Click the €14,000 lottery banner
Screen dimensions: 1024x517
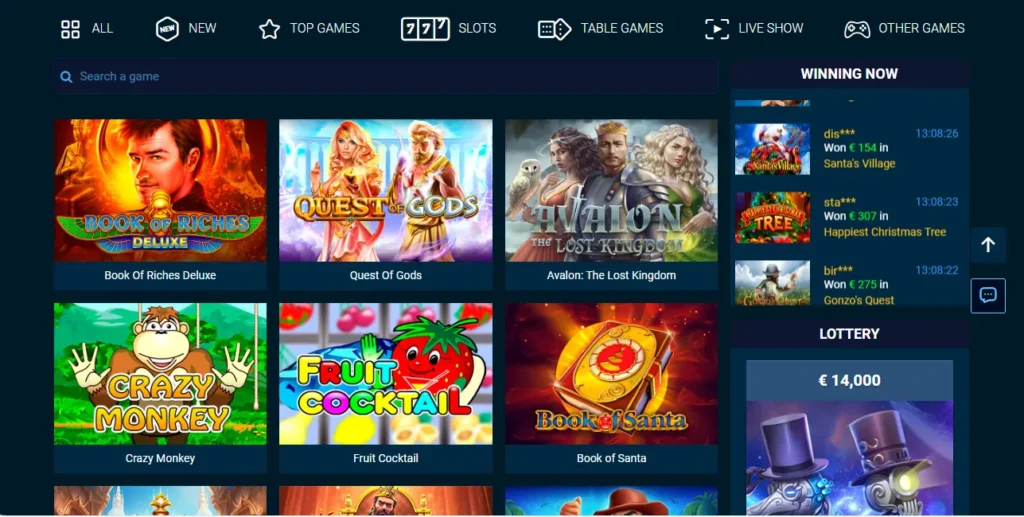(850, 437)
